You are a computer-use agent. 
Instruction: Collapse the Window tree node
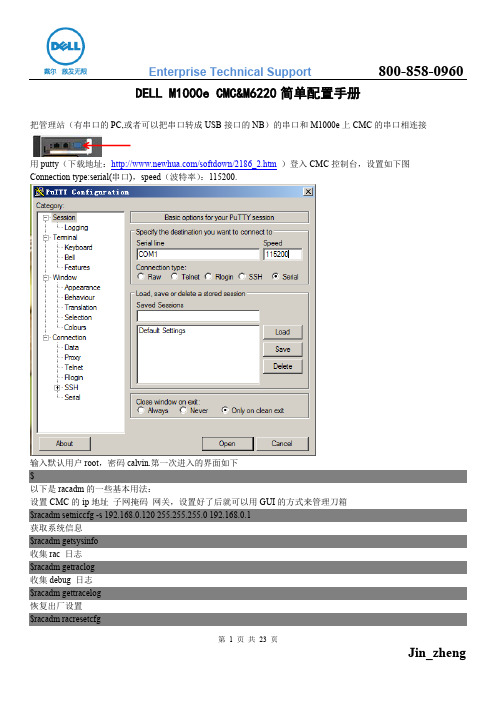coord(46,278)
